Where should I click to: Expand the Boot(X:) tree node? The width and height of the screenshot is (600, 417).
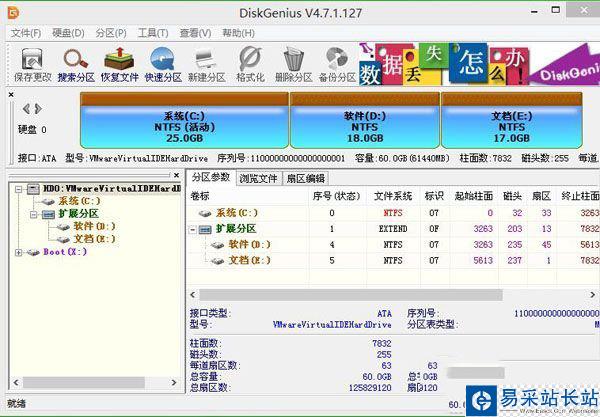coord(18,252)
